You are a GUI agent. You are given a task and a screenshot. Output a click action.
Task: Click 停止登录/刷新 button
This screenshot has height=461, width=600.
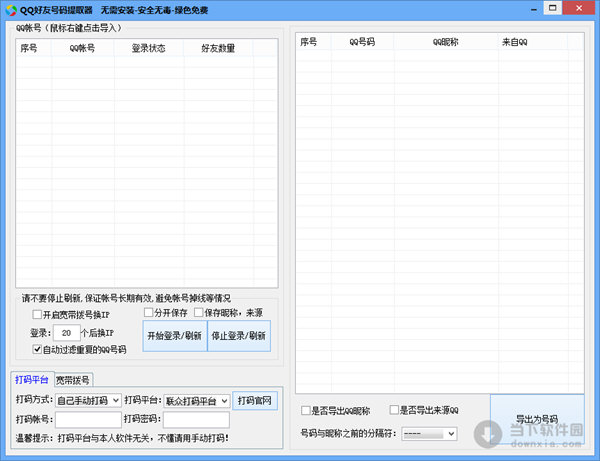[239, 336]
